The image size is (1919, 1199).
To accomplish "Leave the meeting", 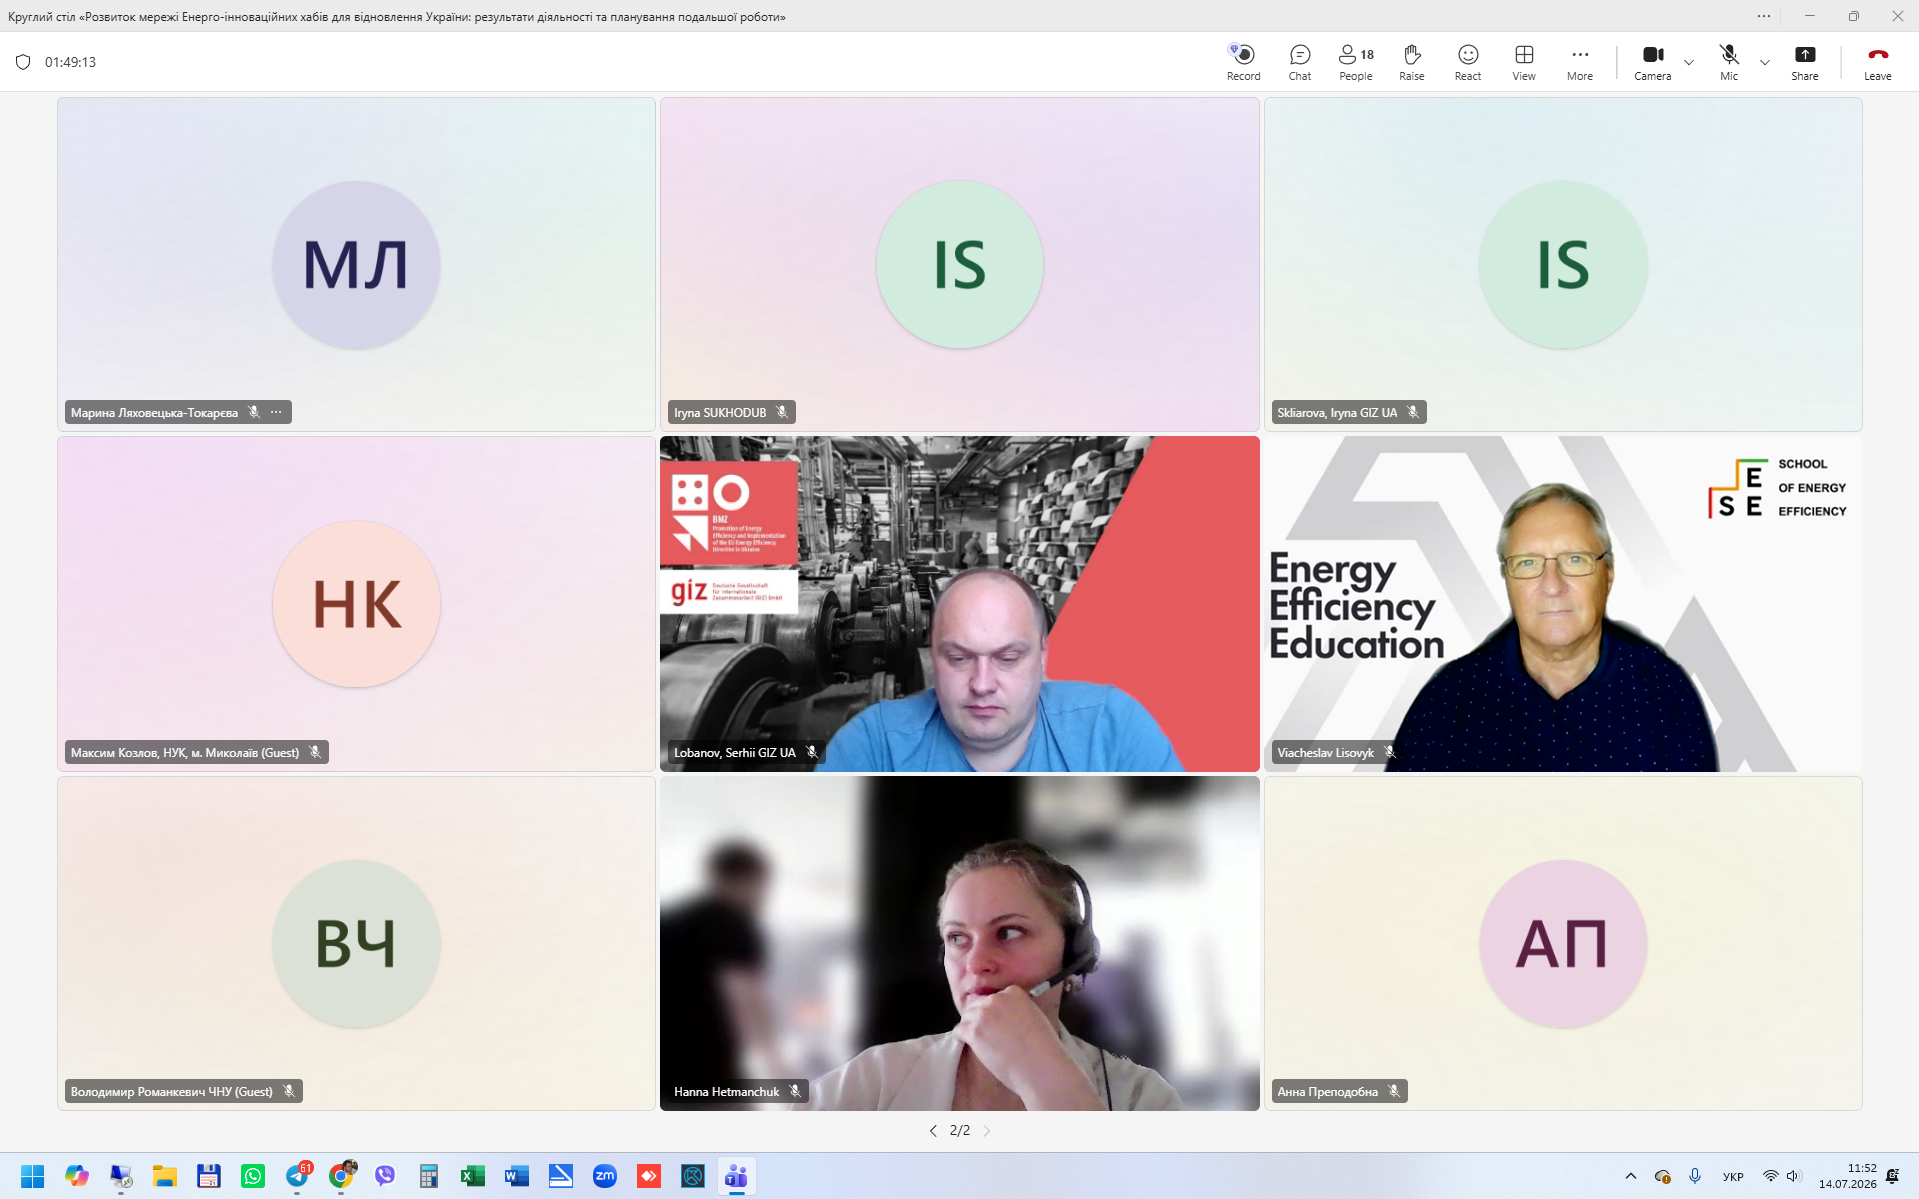I will [x=1877, y=62].
